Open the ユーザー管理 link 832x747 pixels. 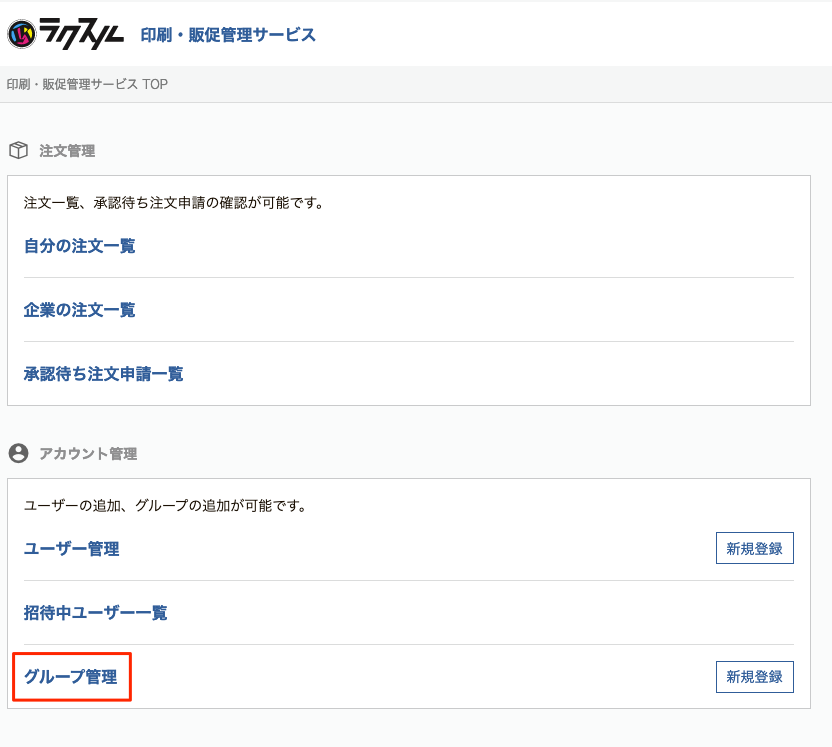tap(72, 549)
